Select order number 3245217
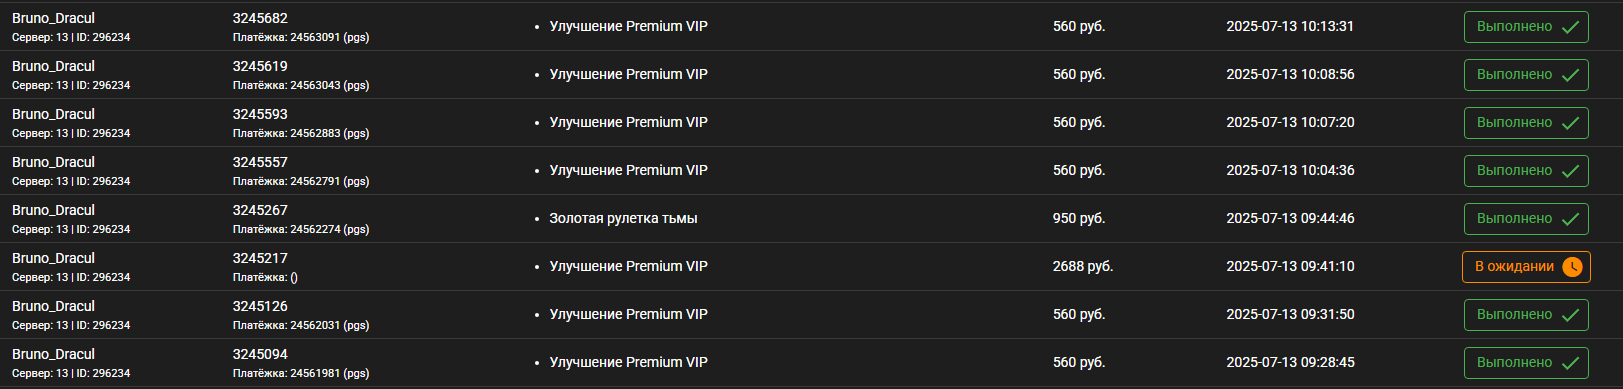The width and height of the screenshot is (1623, 389). pos(260,258)
